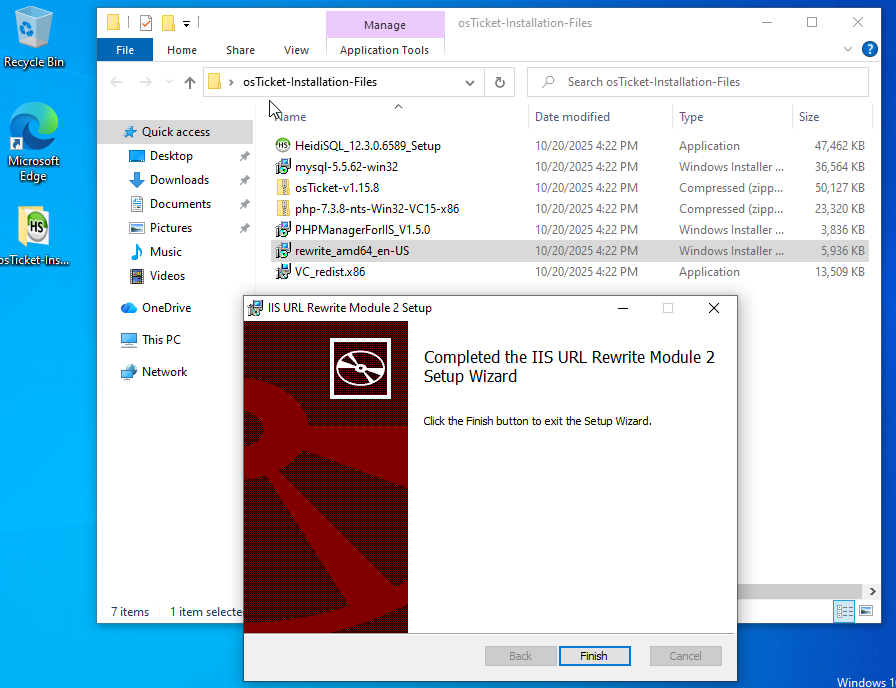Close the IIS URL Rewrite Setup dialog
The image size is (896, 688).
click(x=714, y=309)
